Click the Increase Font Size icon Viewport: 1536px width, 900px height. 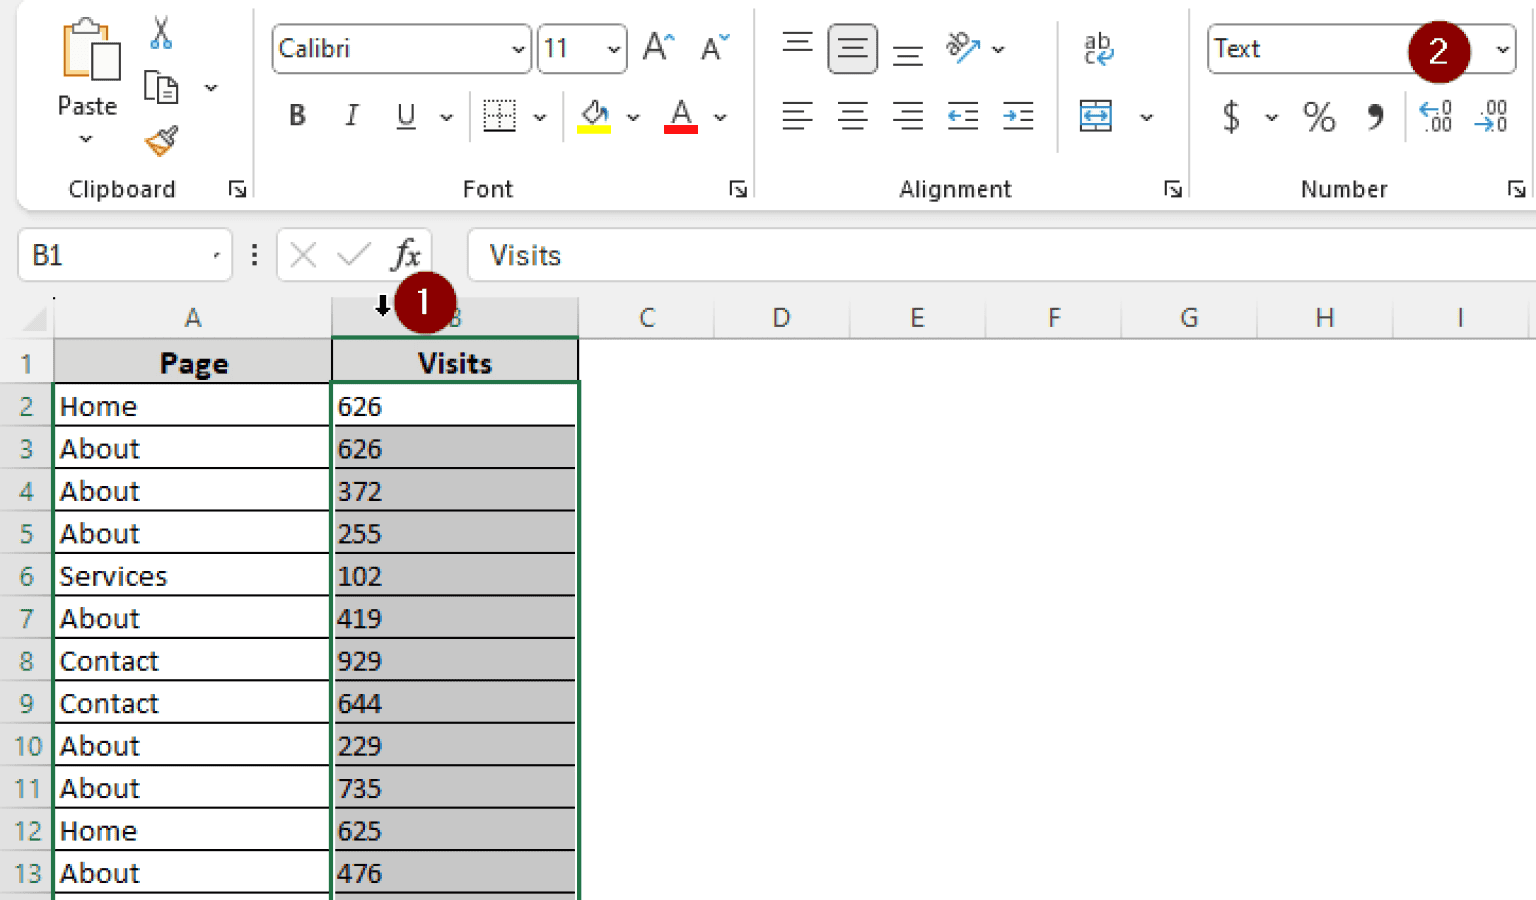(657, 47)
